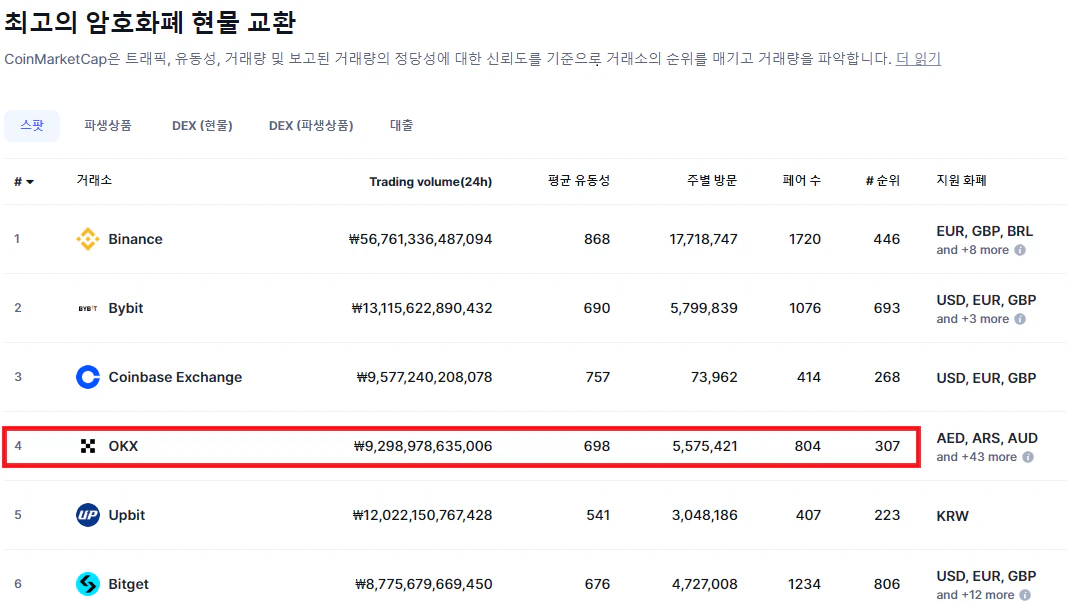Click Binance volume ₩56,761,336,487,094

[x=421, y=239]
